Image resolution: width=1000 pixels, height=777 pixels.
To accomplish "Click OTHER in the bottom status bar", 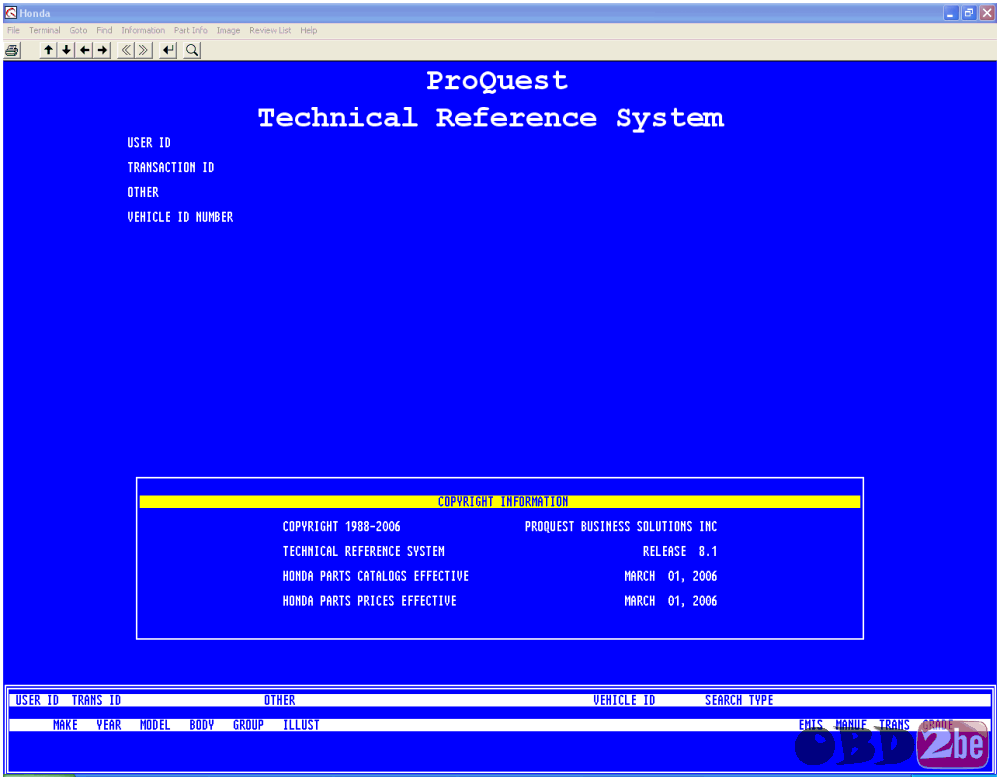I will tap(280, 700).
